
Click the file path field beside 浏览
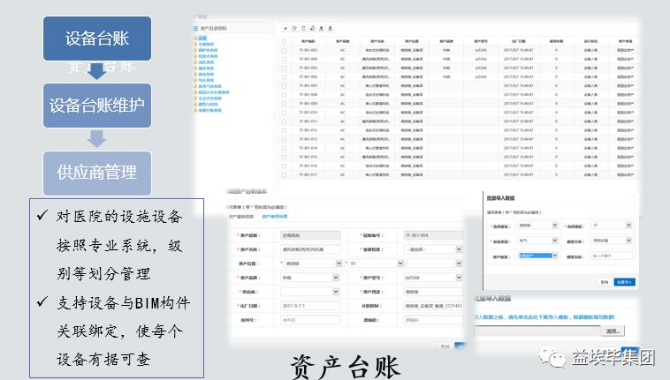(x=536, y=331)
